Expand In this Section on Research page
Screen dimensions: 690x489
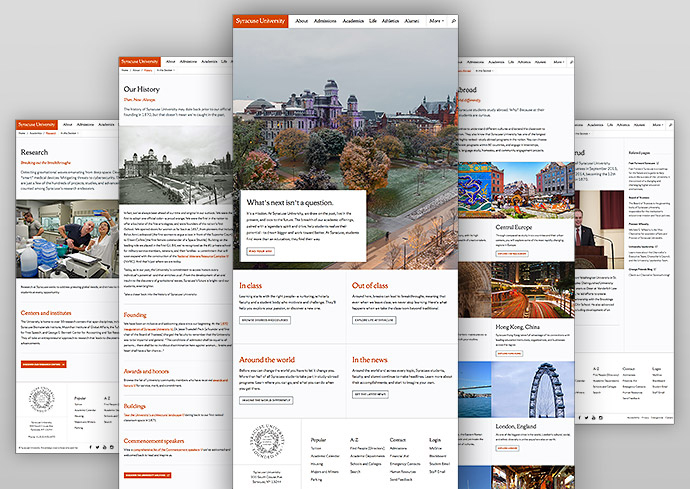70,133
